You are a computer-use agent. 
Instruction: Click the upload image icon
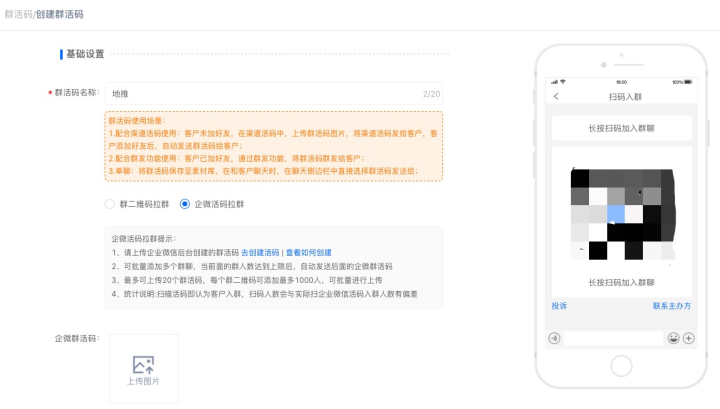(x=143, y=365)
